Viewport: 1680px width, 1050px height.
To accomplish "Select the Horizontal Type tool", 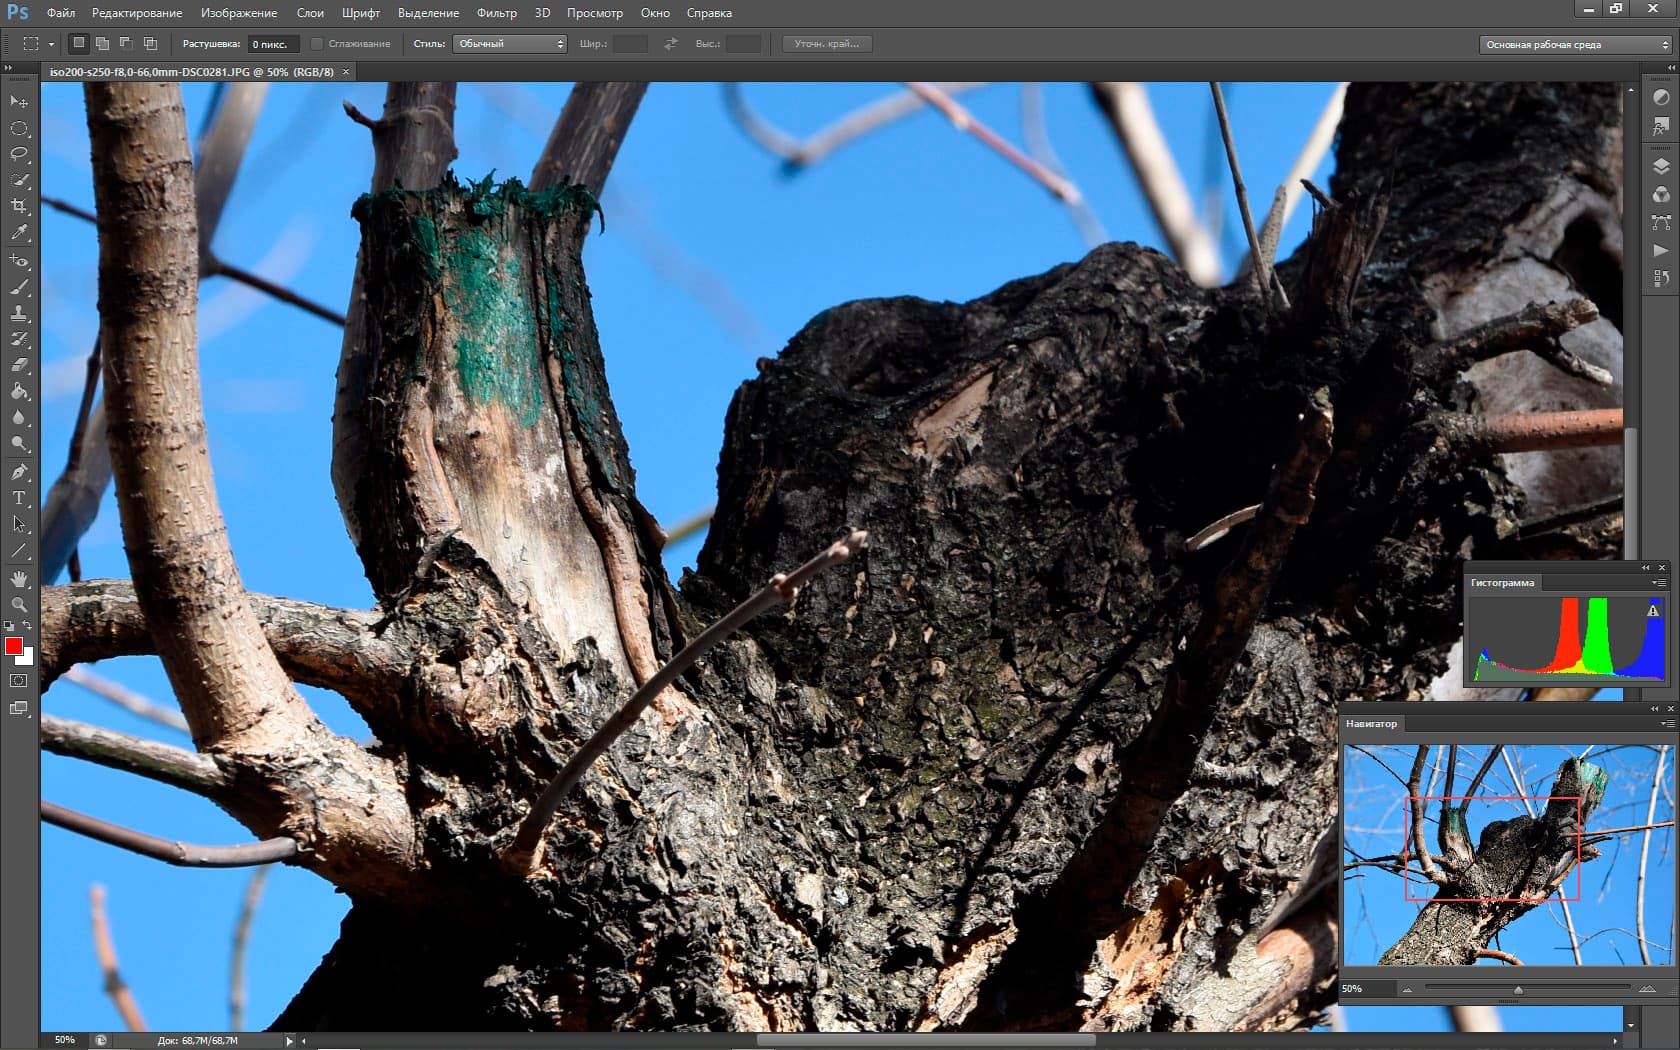I will point(19,498).
